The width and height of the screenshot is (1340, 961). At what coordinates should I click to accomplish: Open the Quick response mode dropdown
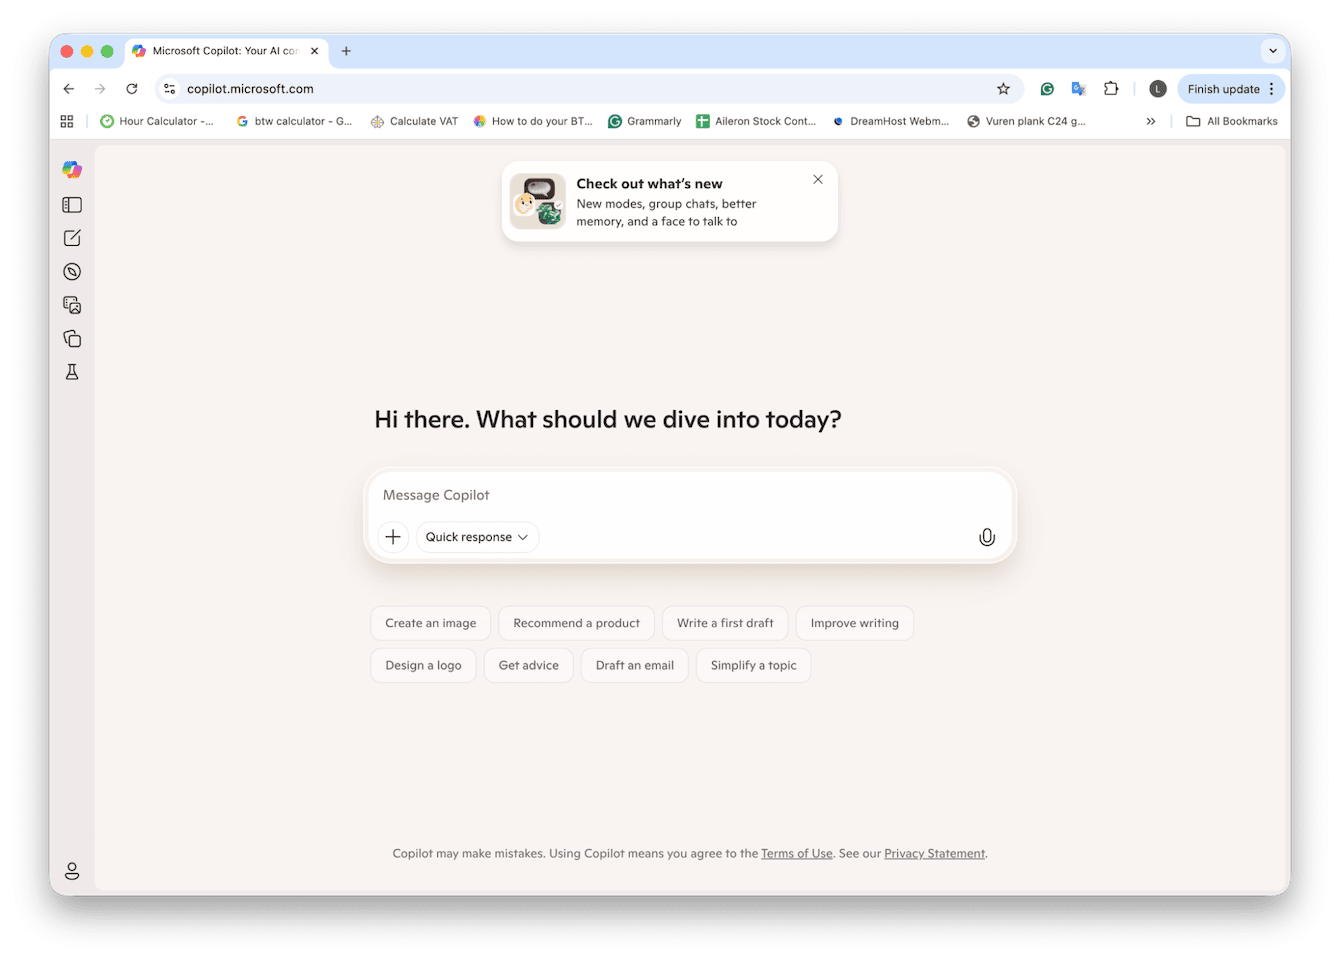pos(477,537)
